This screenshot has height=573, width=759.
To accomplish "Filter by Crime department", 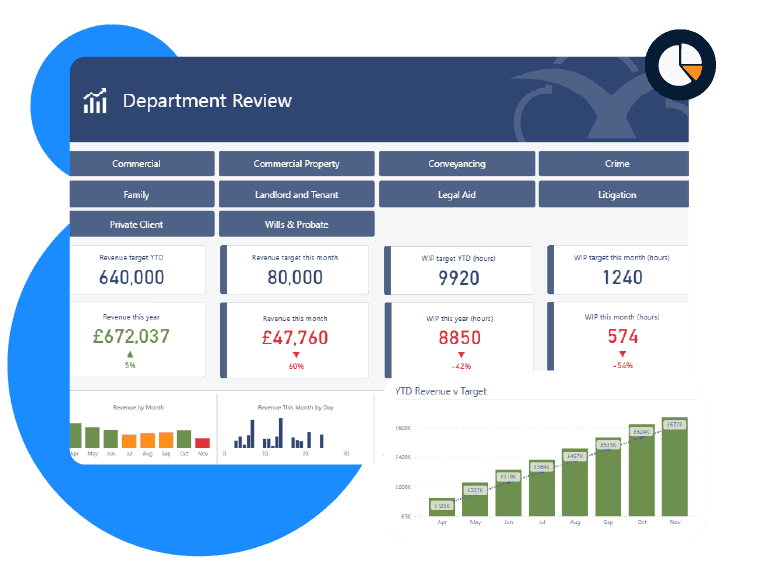I will tap(616, 164).
